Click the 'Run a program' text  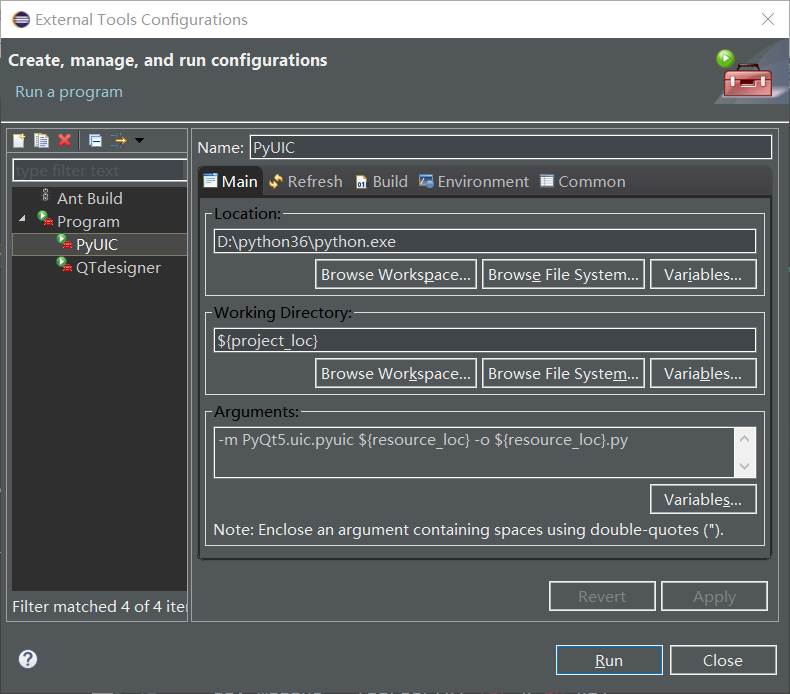coord(69,92)
